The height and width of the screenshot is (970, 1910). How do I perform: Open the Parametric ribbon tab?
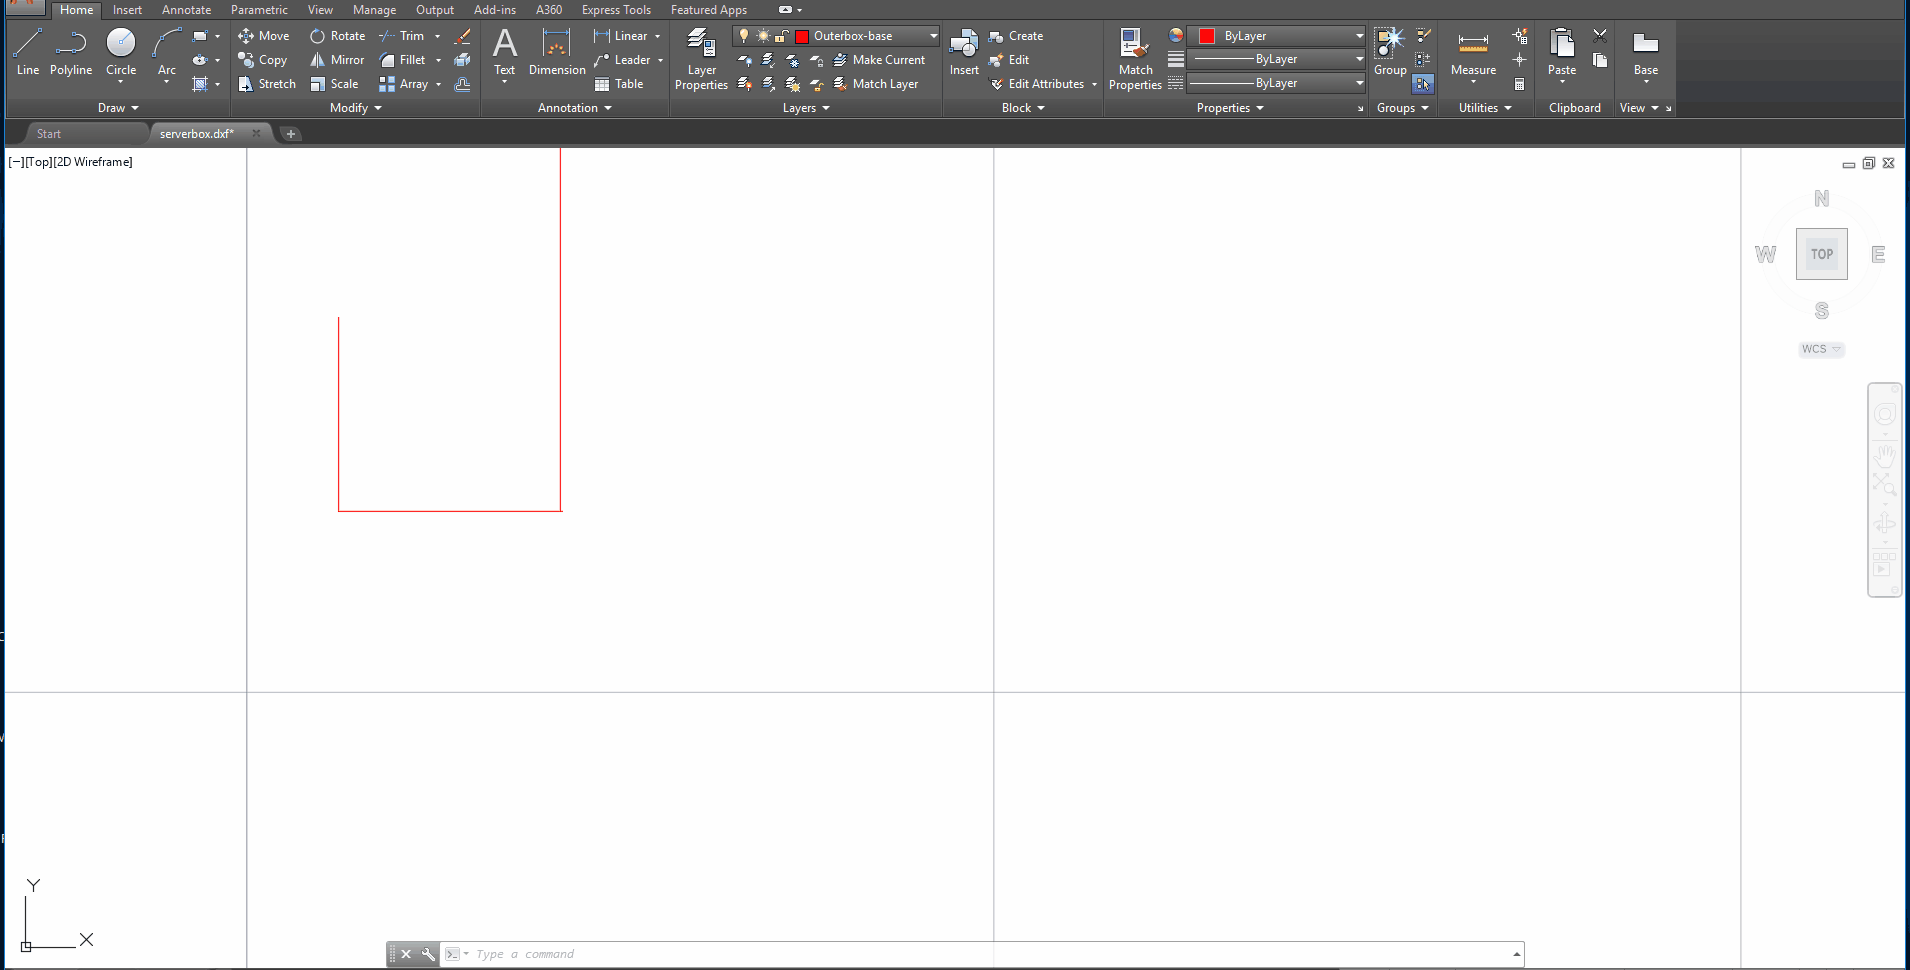tap(259, 10)
